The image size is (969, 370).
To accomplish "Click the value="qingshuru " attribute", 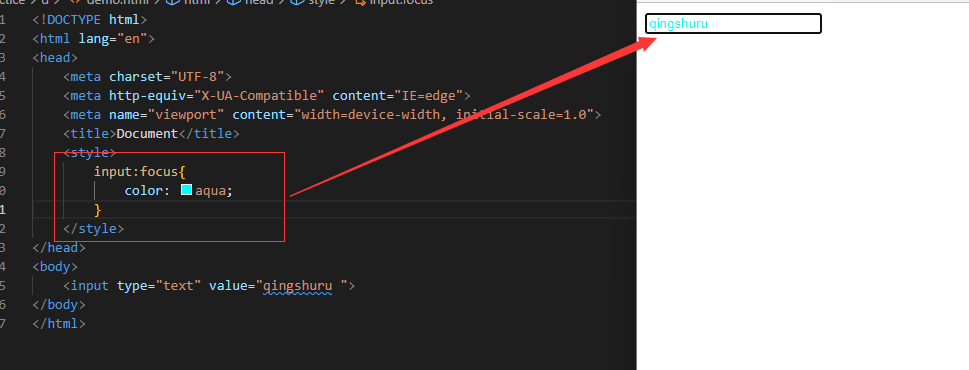I will [x=278, y=286].
